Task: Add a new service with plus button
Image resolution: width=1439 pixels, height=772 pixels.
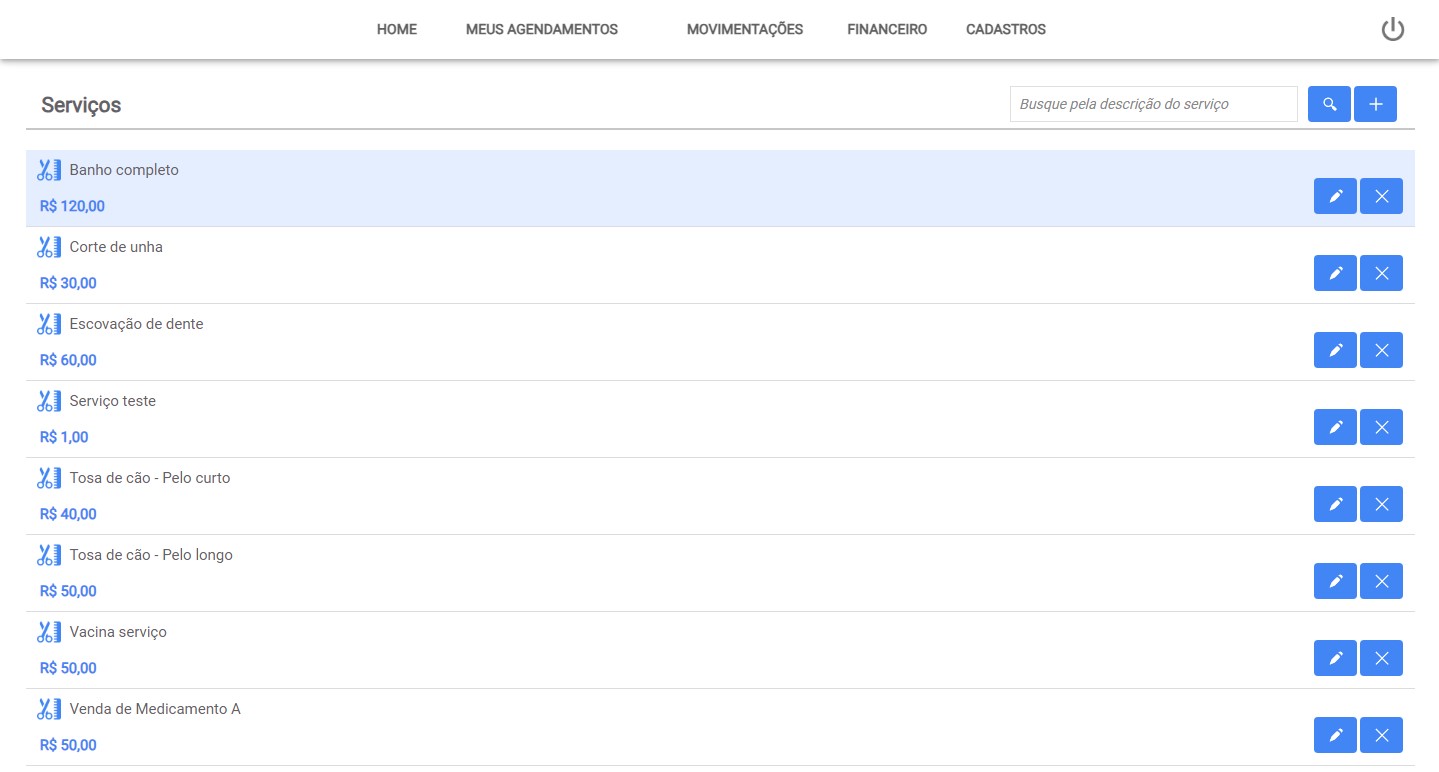Action: (x=1375, y=104)
